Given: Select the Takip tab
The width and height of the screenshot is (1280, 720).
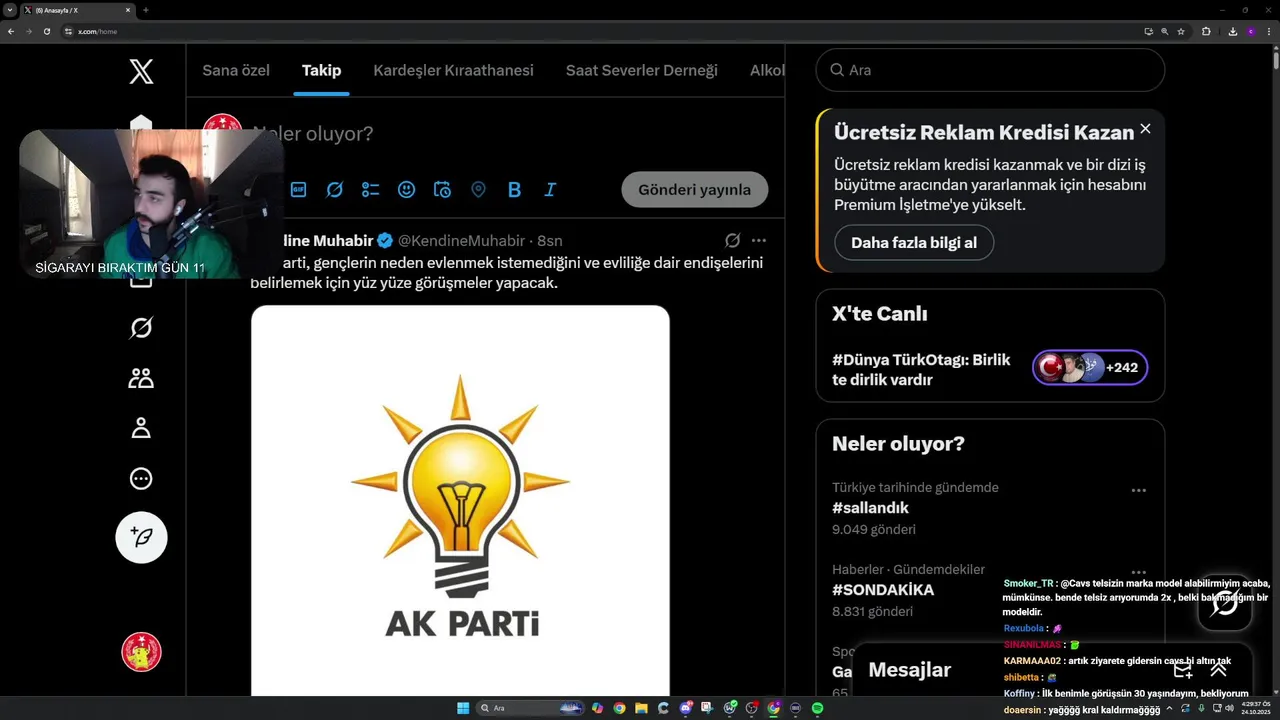Looking at the screenshot, I should pyautogui.click(x=321, y=70).
